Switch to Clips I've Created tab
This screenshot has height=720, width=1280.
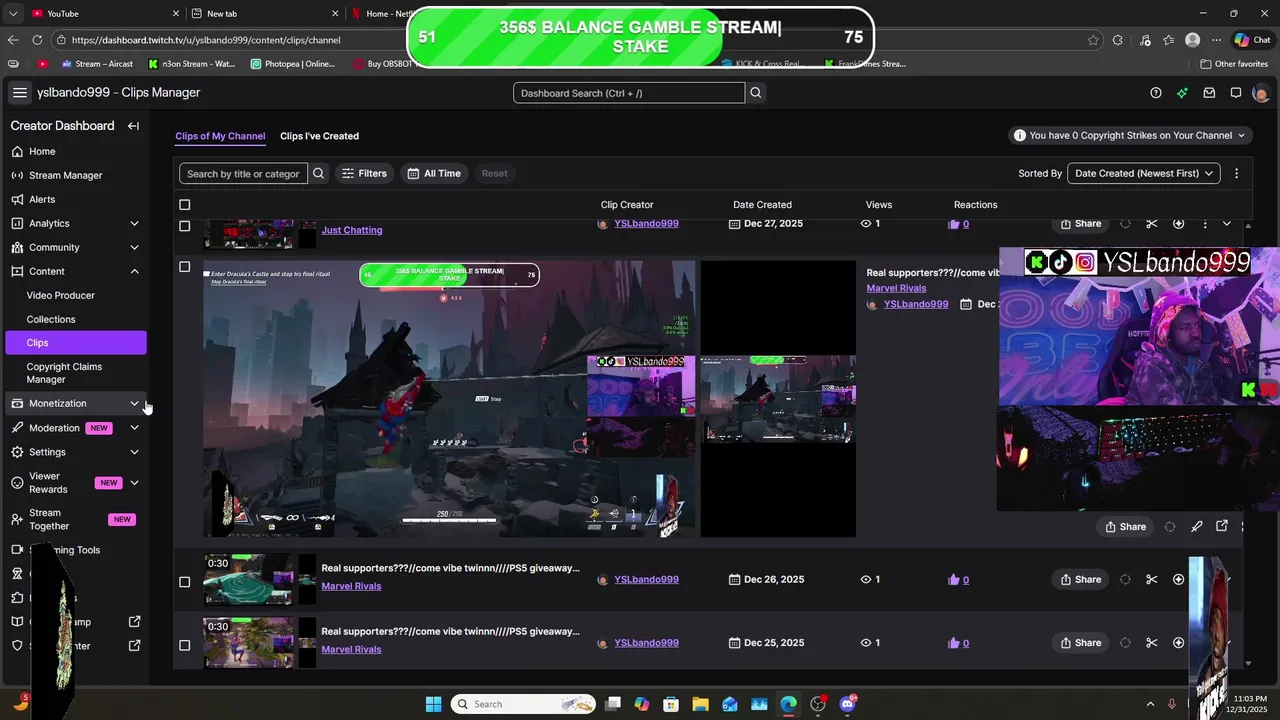click(319, 136)
